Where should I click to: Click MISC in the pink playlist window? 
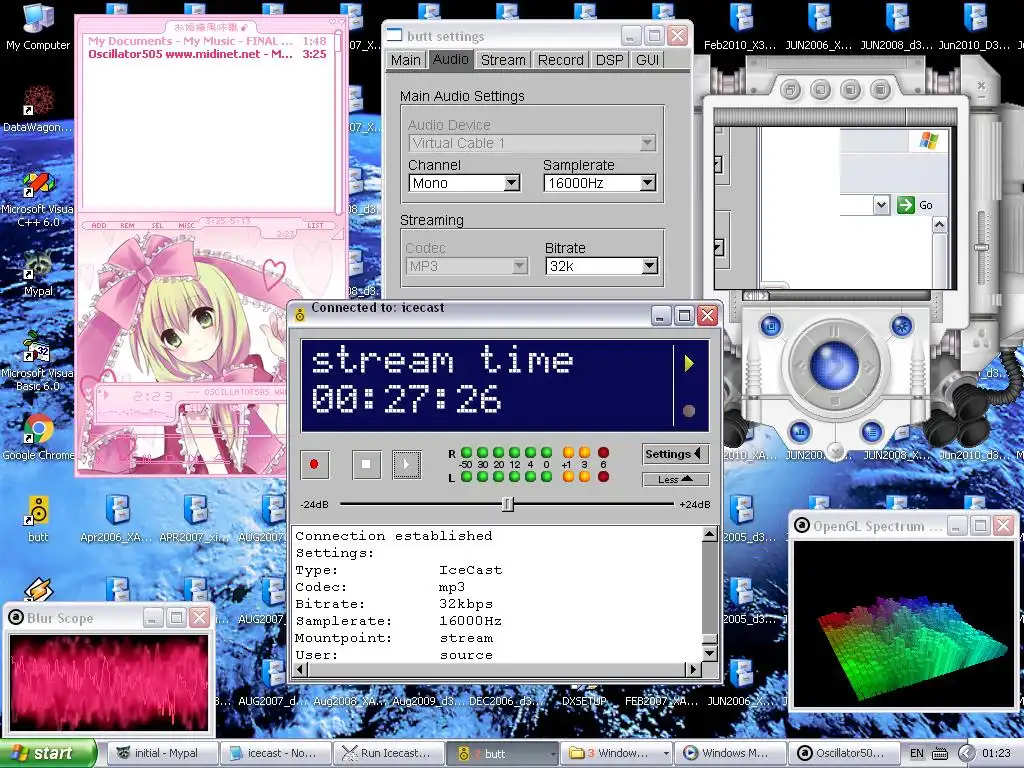[187, 225]
